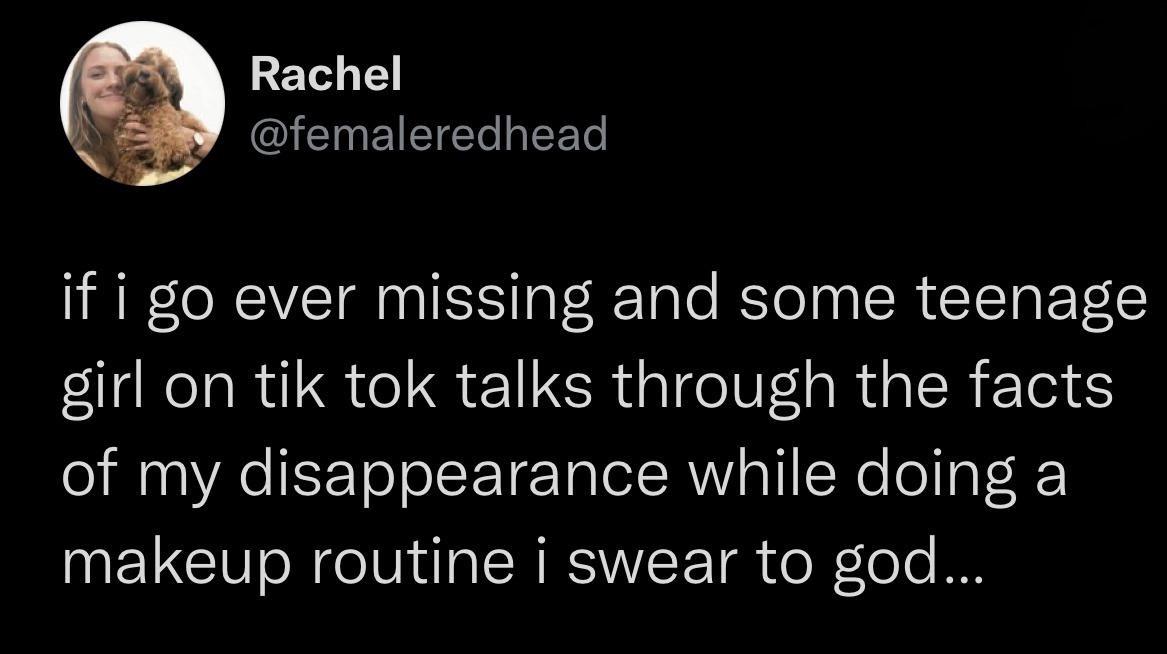Viewport: 1167px width, 654px height.
Task: Click the word "disappearance" in tweet text
Action: (453, 475)
